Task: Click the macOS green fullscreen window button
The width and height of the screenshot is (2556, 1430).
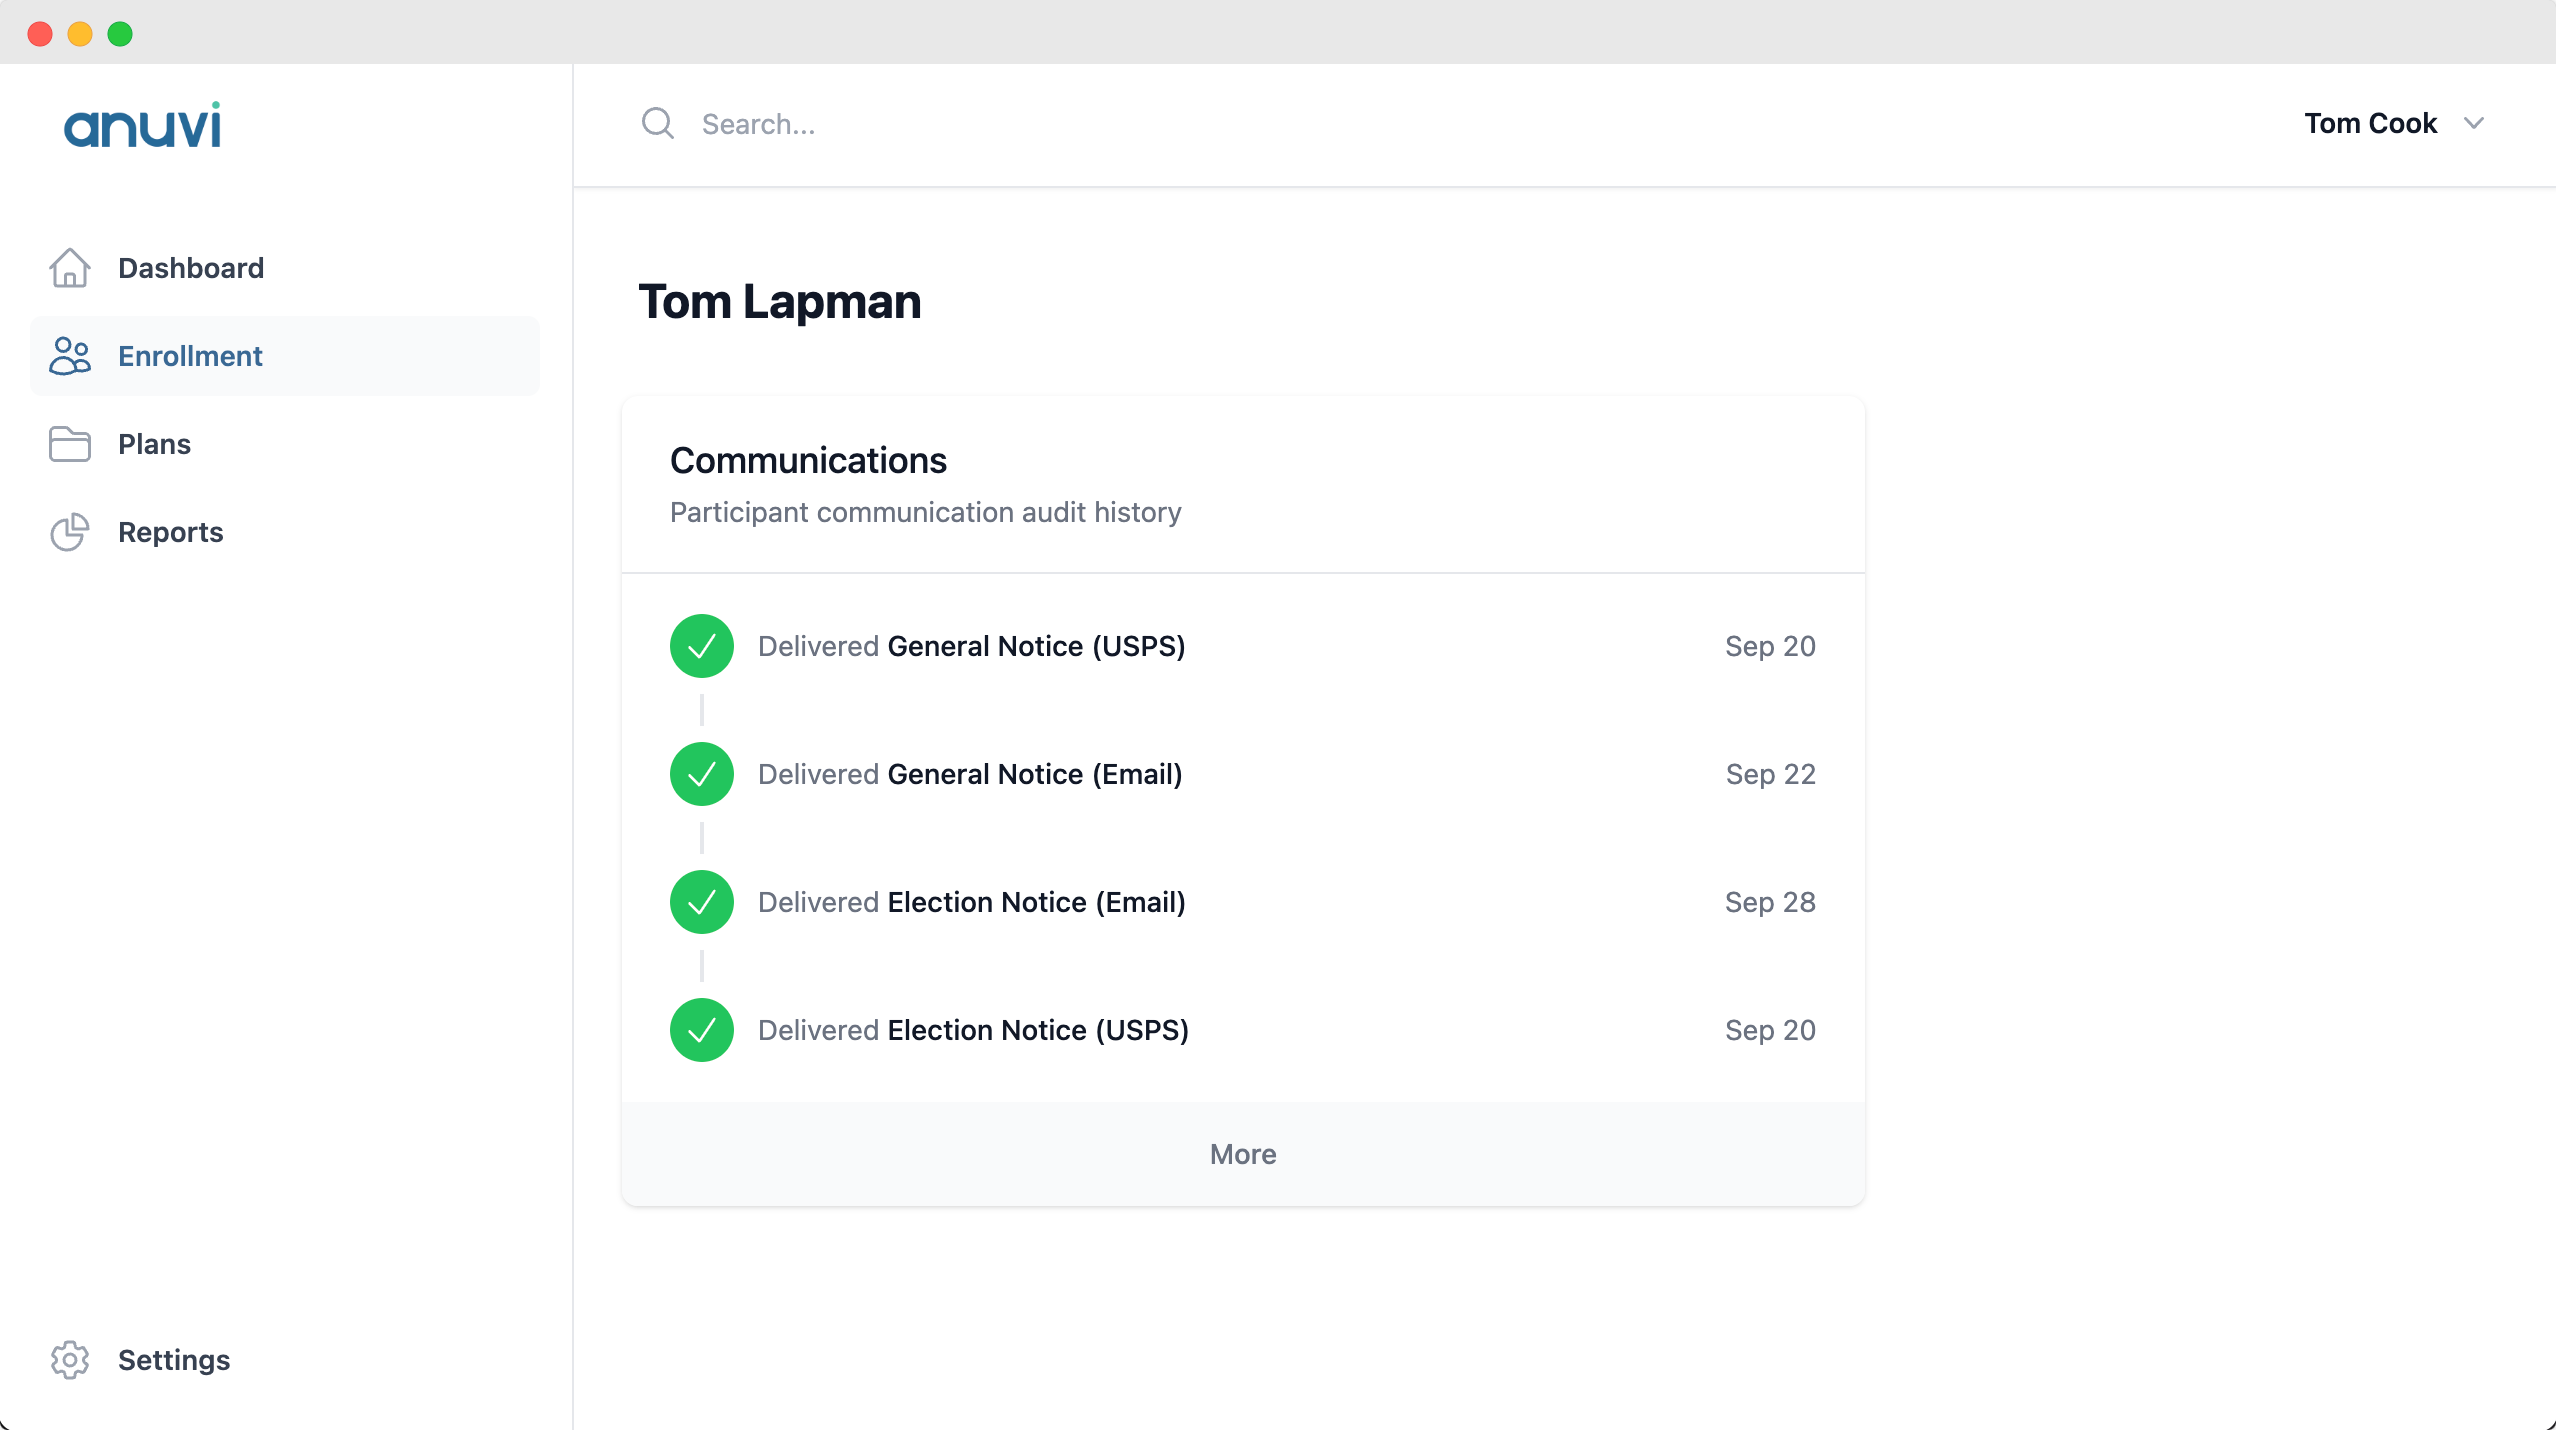Action: [120, 34]
